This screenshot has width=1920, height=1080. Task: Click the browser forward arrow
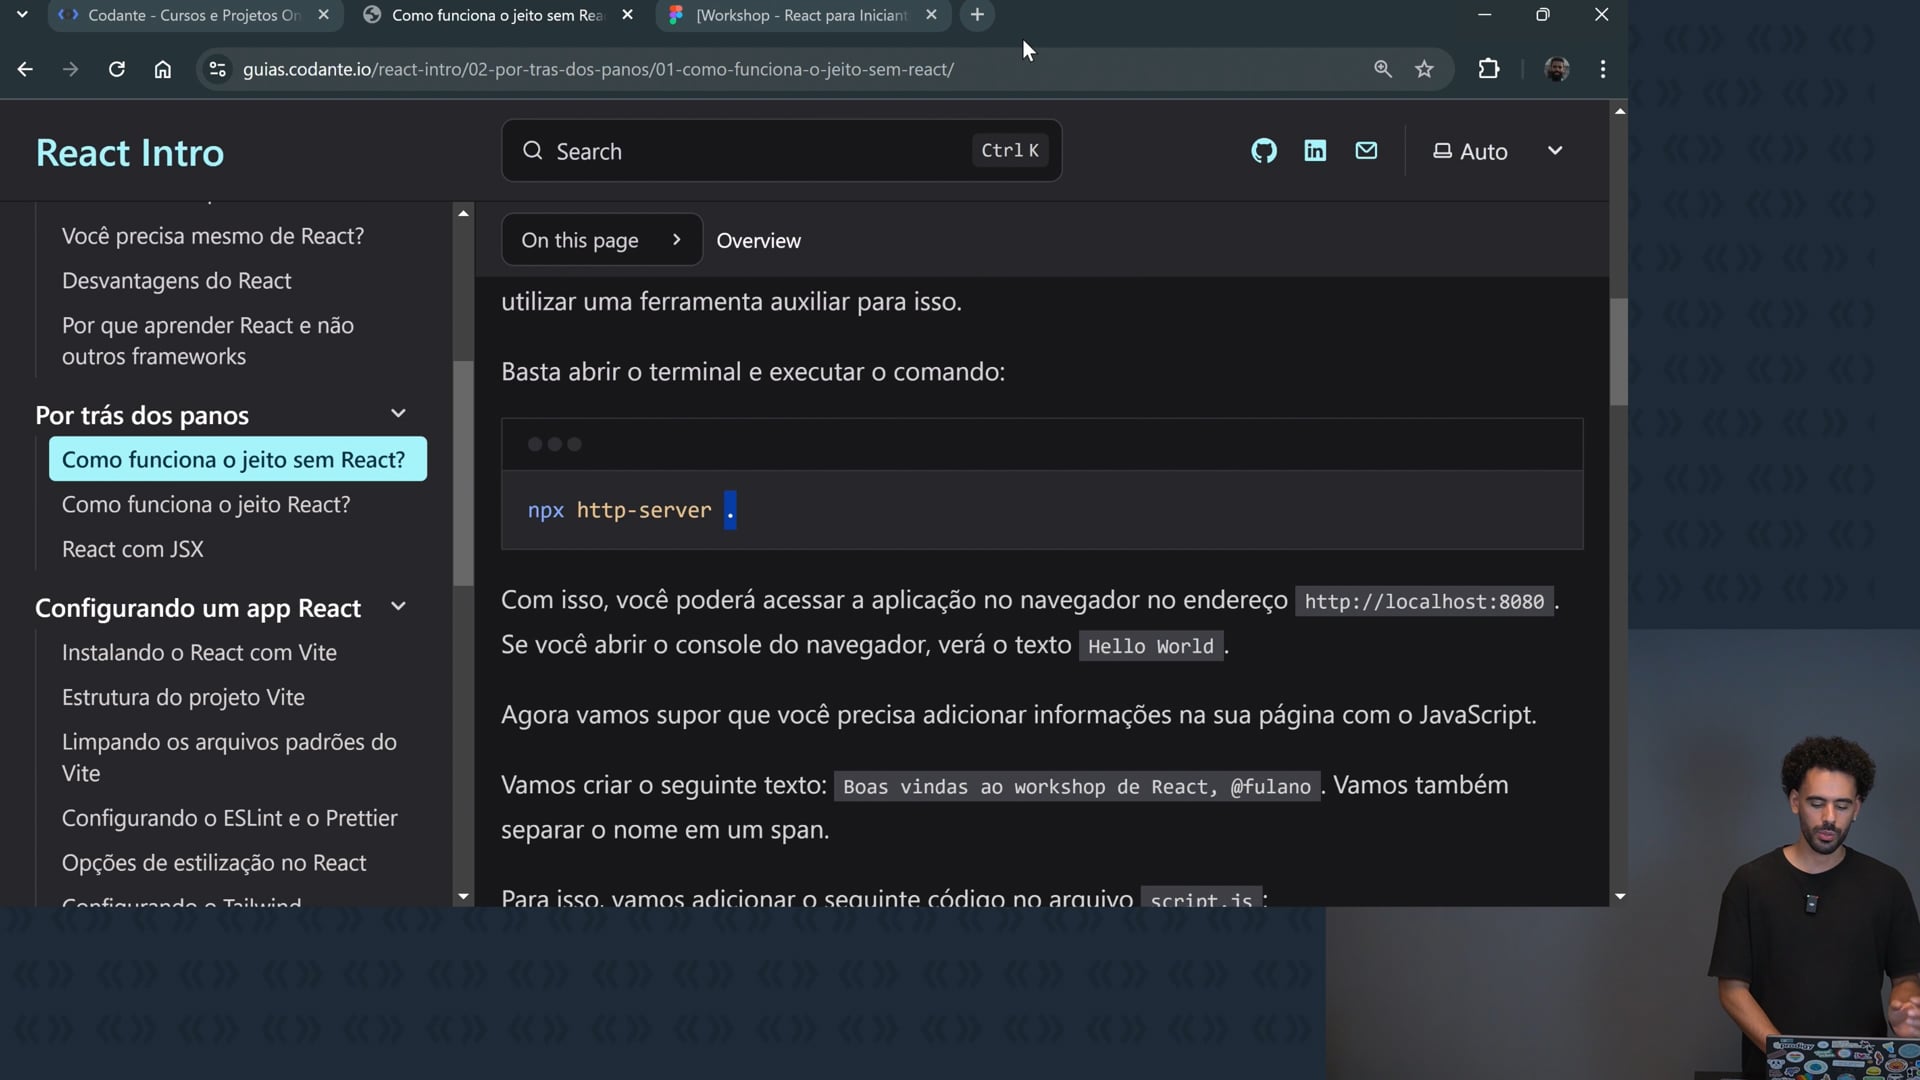70,69
